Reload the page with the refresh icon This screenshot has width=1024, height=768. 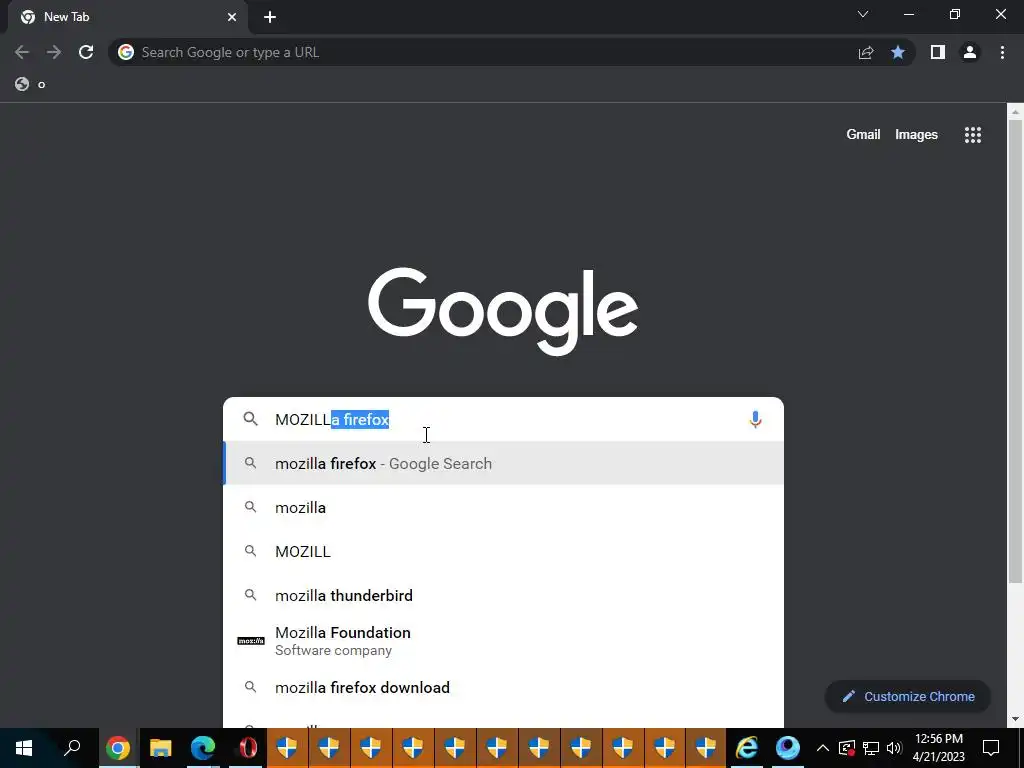86,52
